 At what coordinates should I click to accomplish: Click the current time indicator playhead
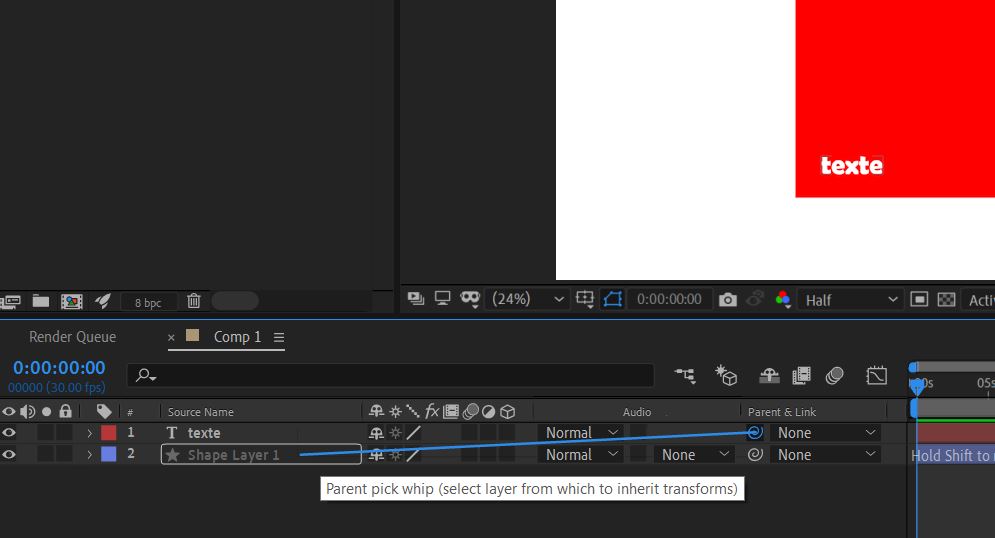point(917,386)
